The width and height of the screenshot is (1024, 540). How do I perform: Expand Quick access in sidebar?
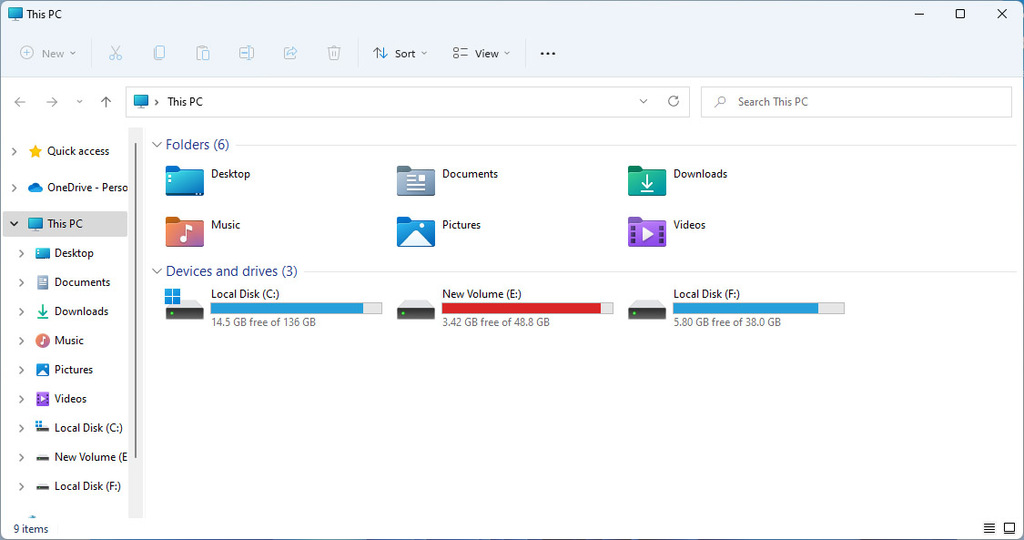coord(14,151)
